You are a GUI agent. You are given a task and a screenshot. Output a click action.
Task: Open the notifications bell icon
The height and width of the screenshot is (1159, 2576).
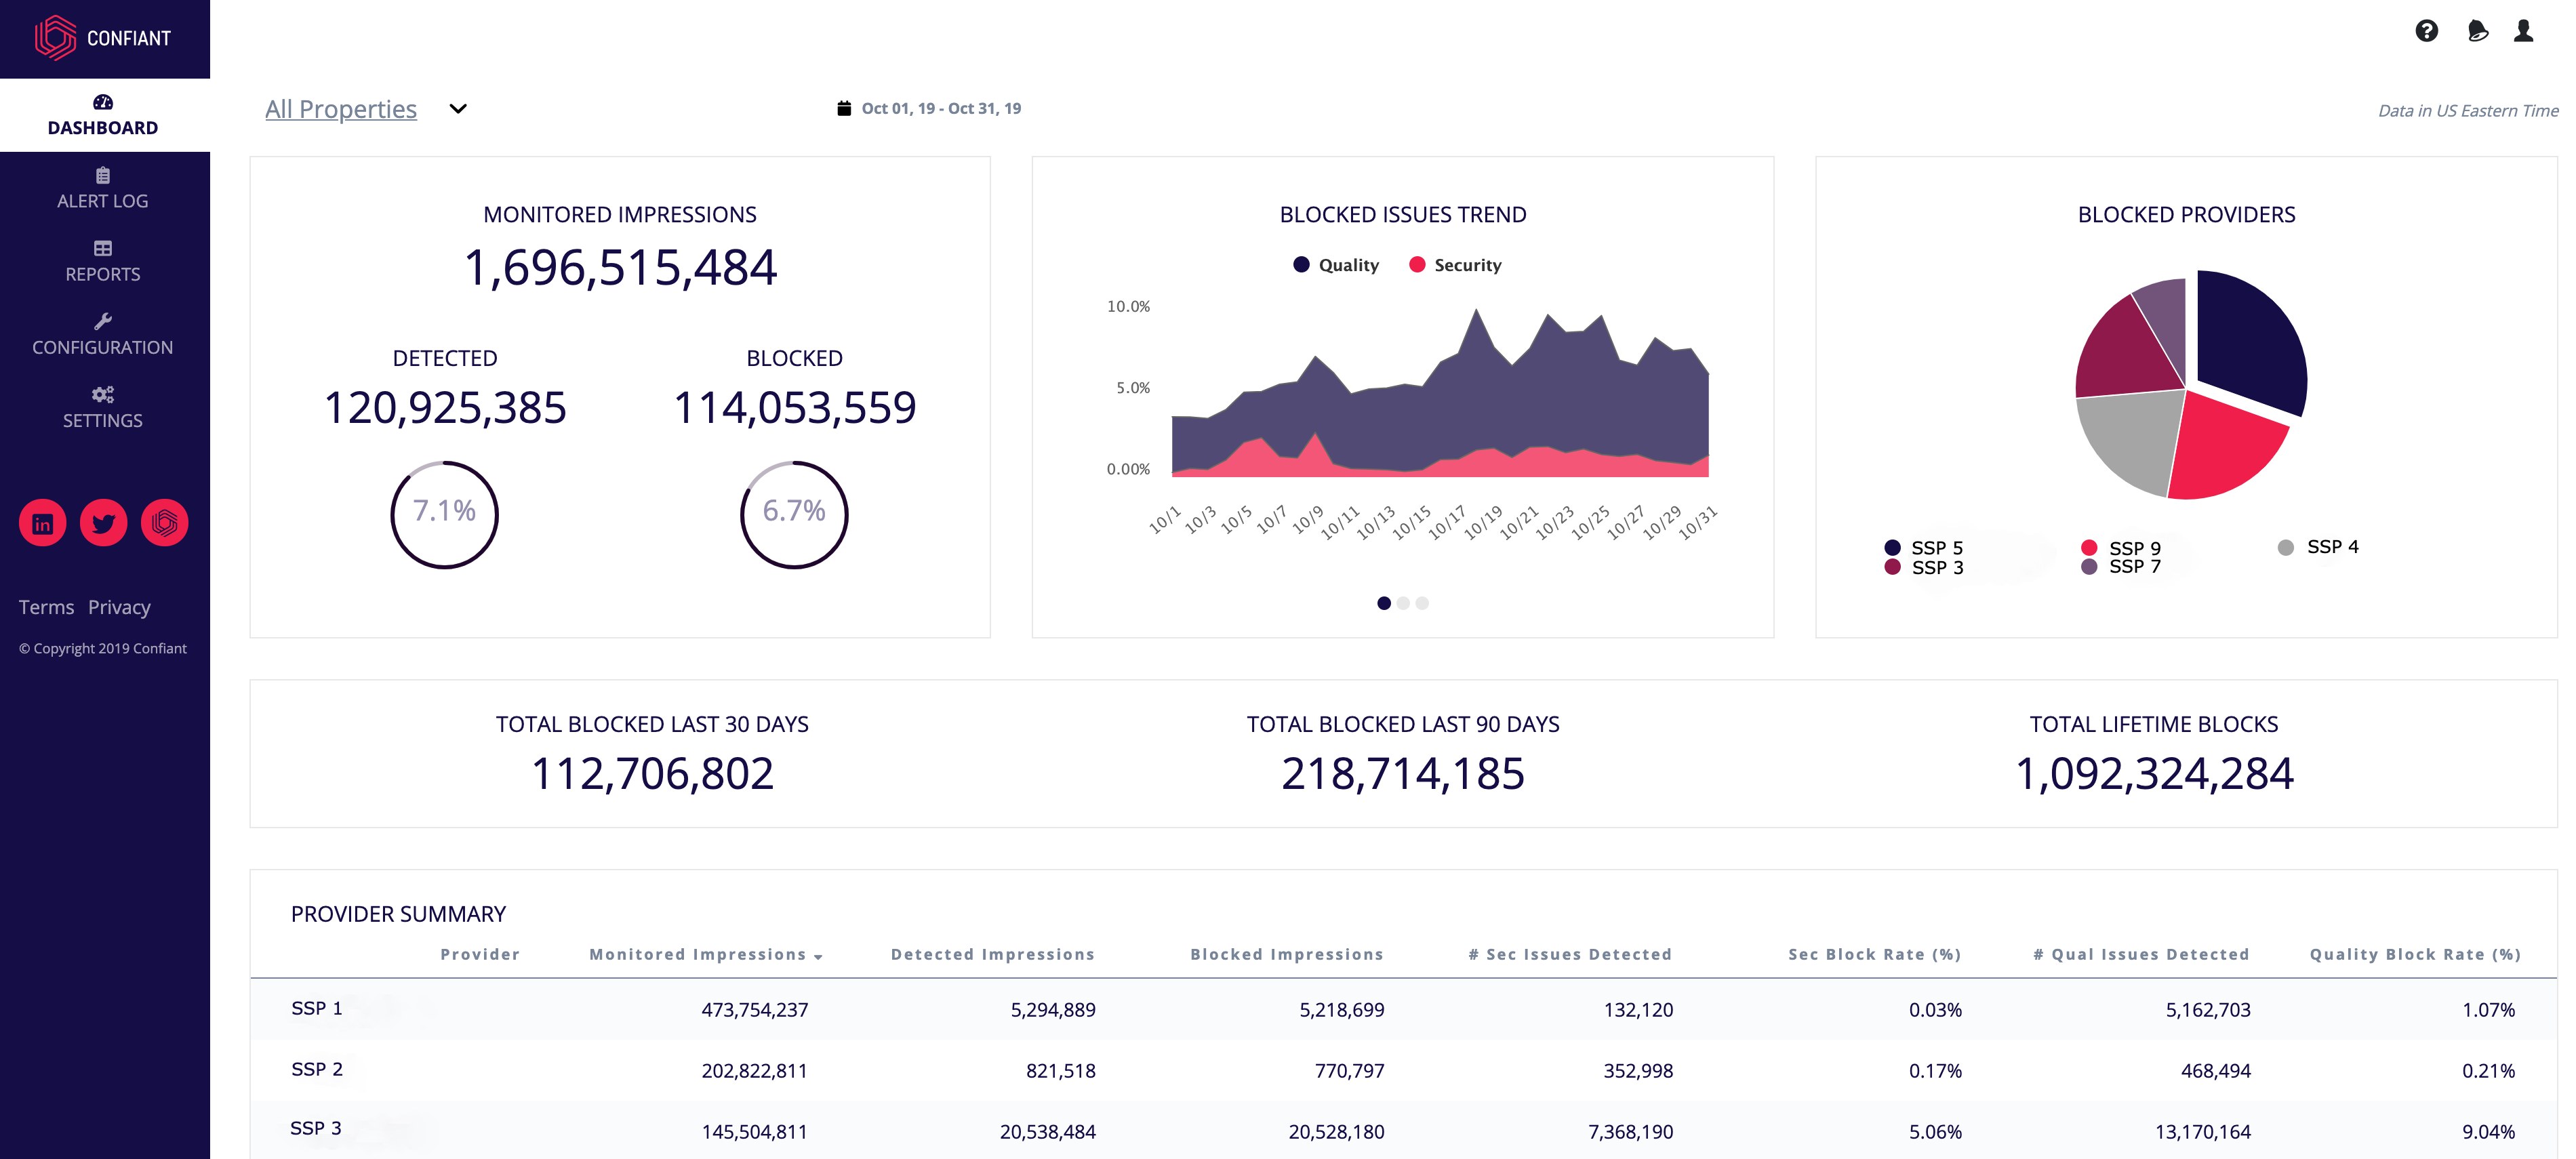point(2477,31)
